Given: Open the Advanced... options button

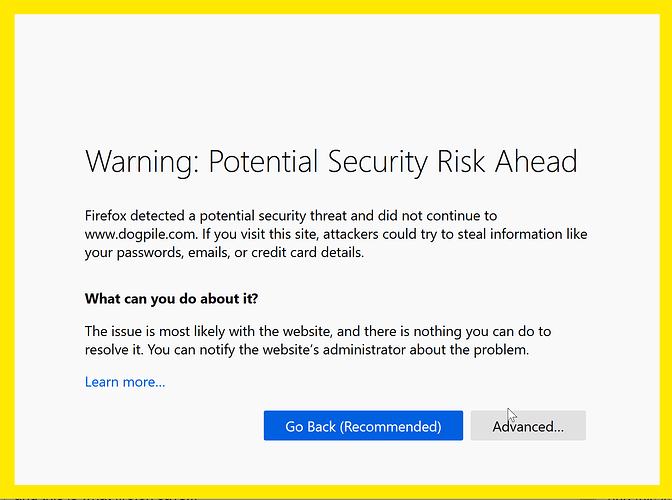Looking at the screenshot, I should (x=528, y=426).
